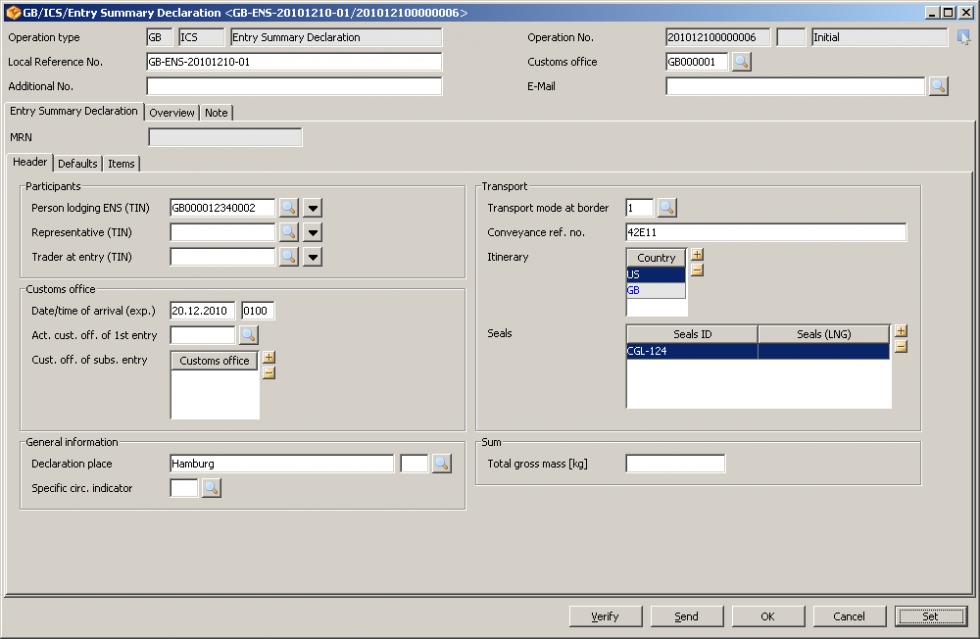Viewport: 980px width, 639px height.
Task: Expand dropdown for Person lodging ENS (TIN)
Action: (313, 208)
